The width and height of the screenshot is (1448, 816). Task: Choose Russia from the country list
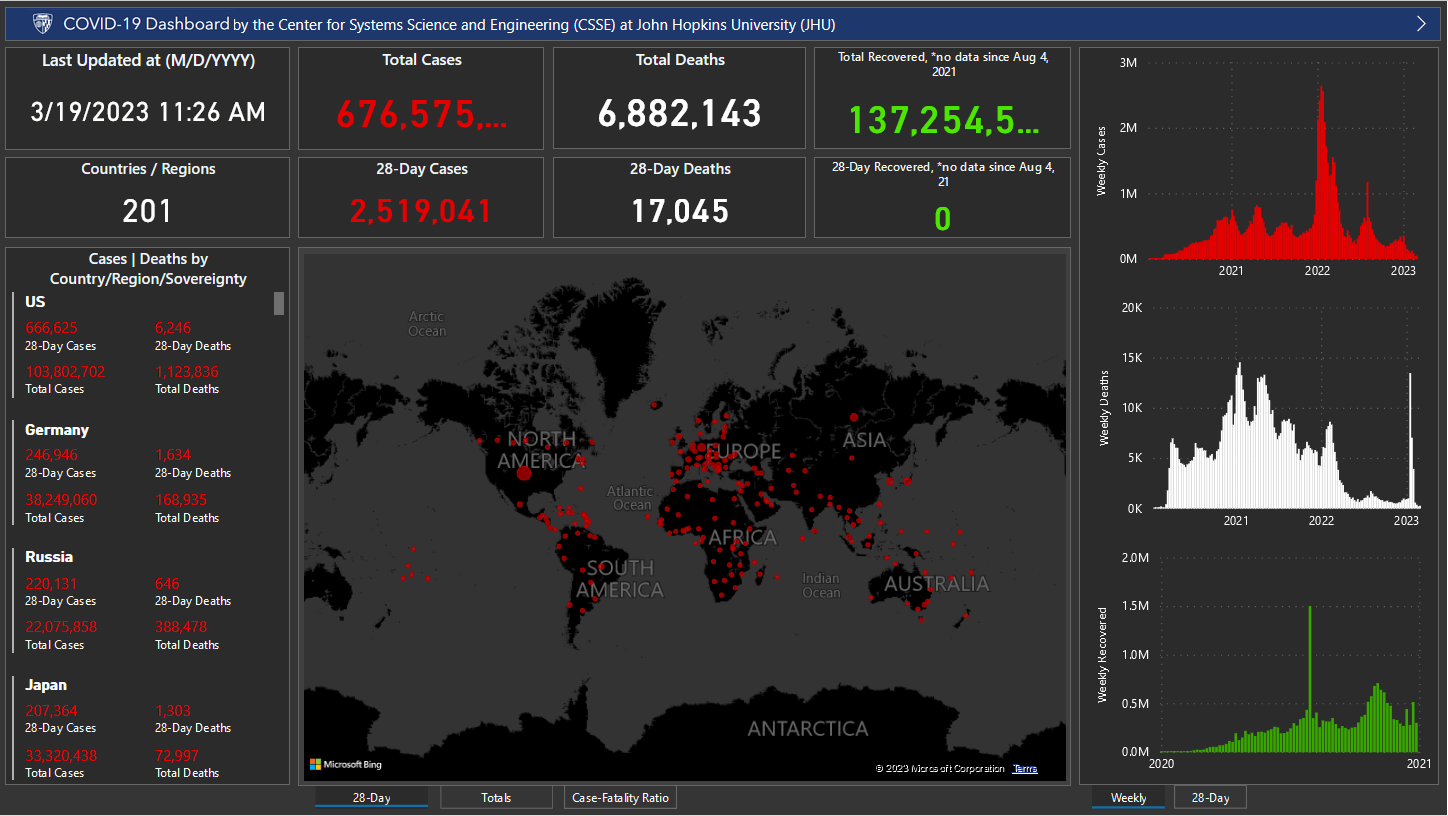49,557
